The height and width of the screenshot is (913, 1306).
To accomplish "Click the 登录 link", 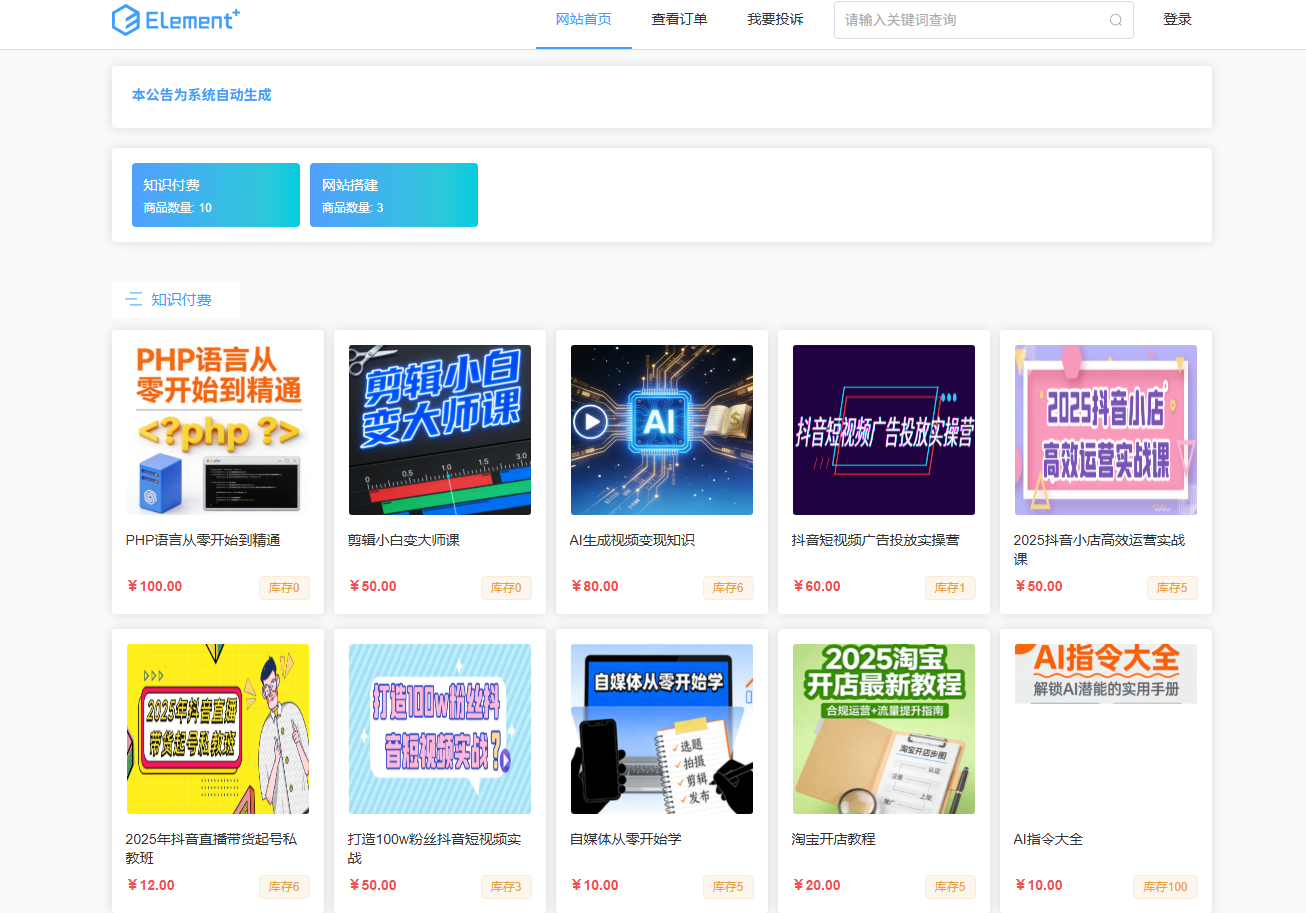I will [x=1177, y=20].
